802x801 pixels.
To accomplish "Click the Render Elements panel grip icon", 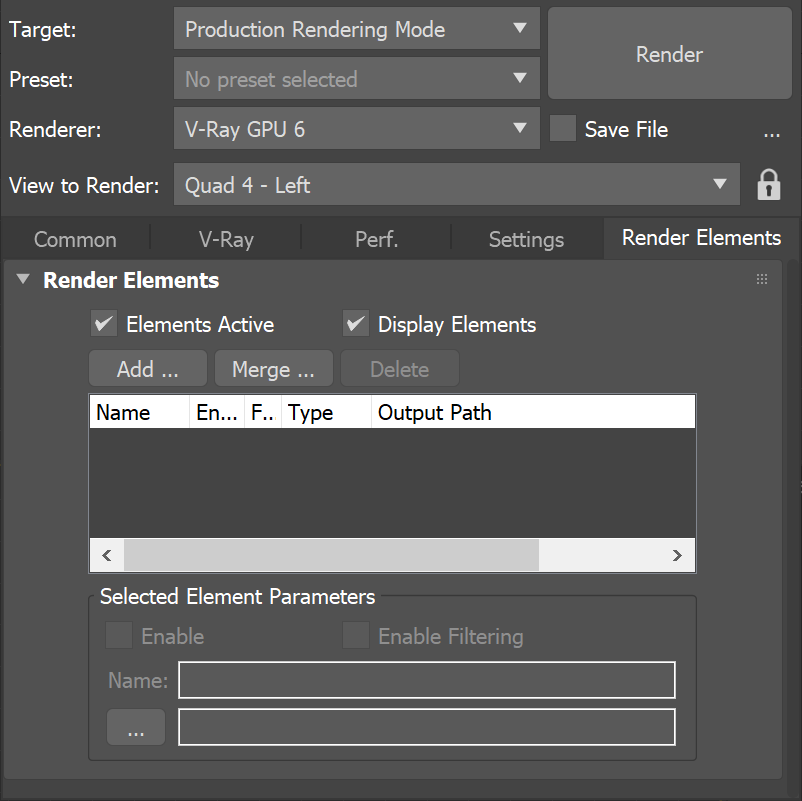I will click(x=762, y=278).
